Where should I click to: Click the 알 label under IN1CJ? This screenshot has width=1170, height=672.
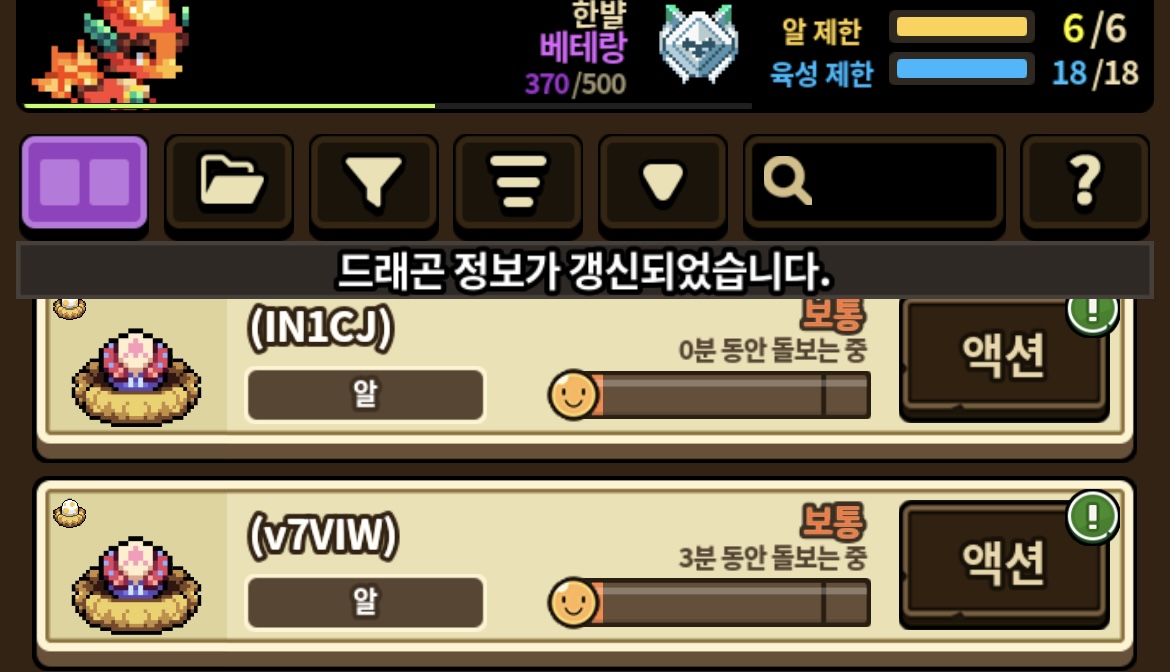366,395
